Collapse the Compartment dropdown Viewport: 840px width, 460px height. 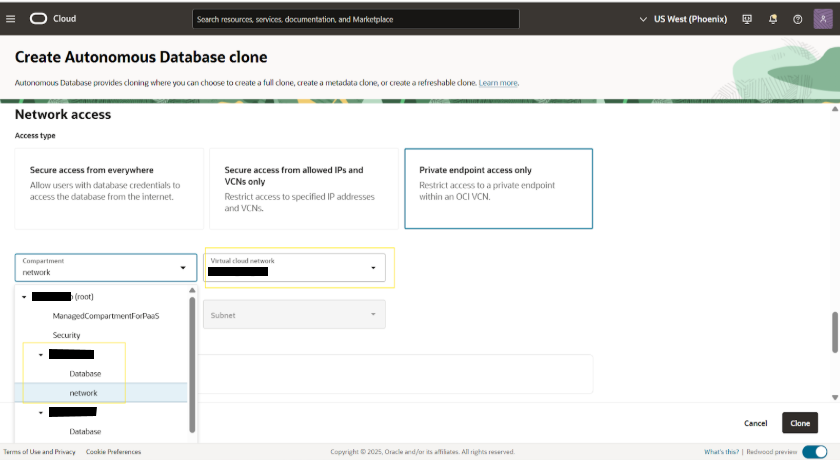182,267
